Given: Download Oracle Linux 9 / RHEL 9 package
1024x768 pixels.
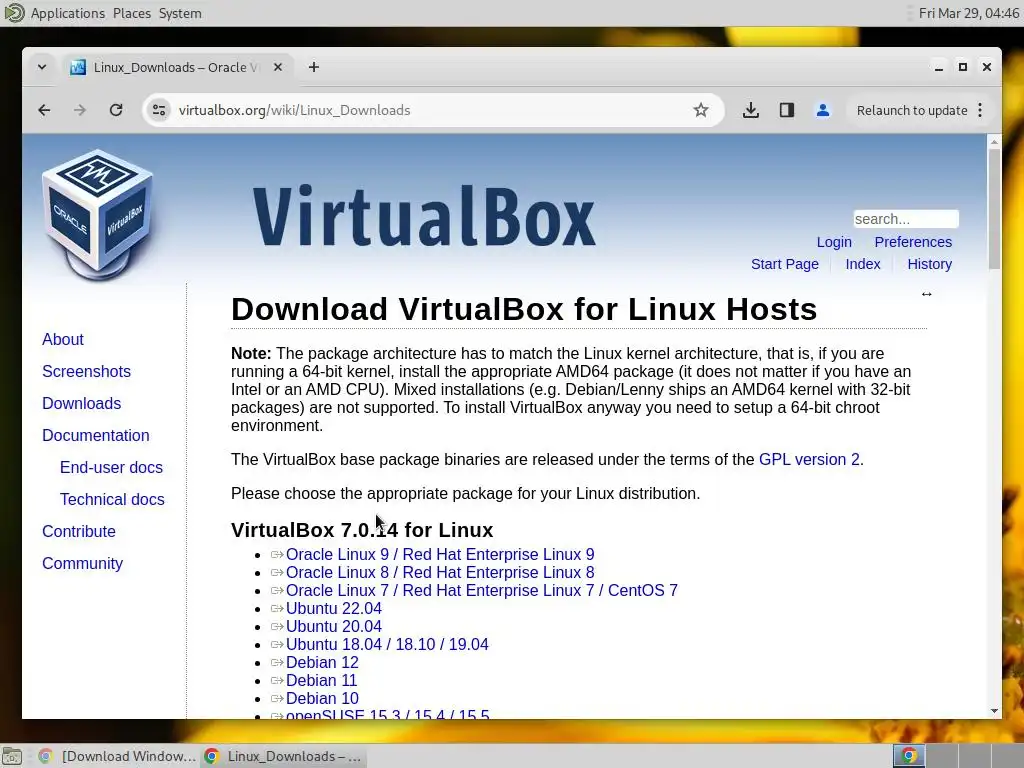Looking at the screenshot, I should [x=440, y=554].
